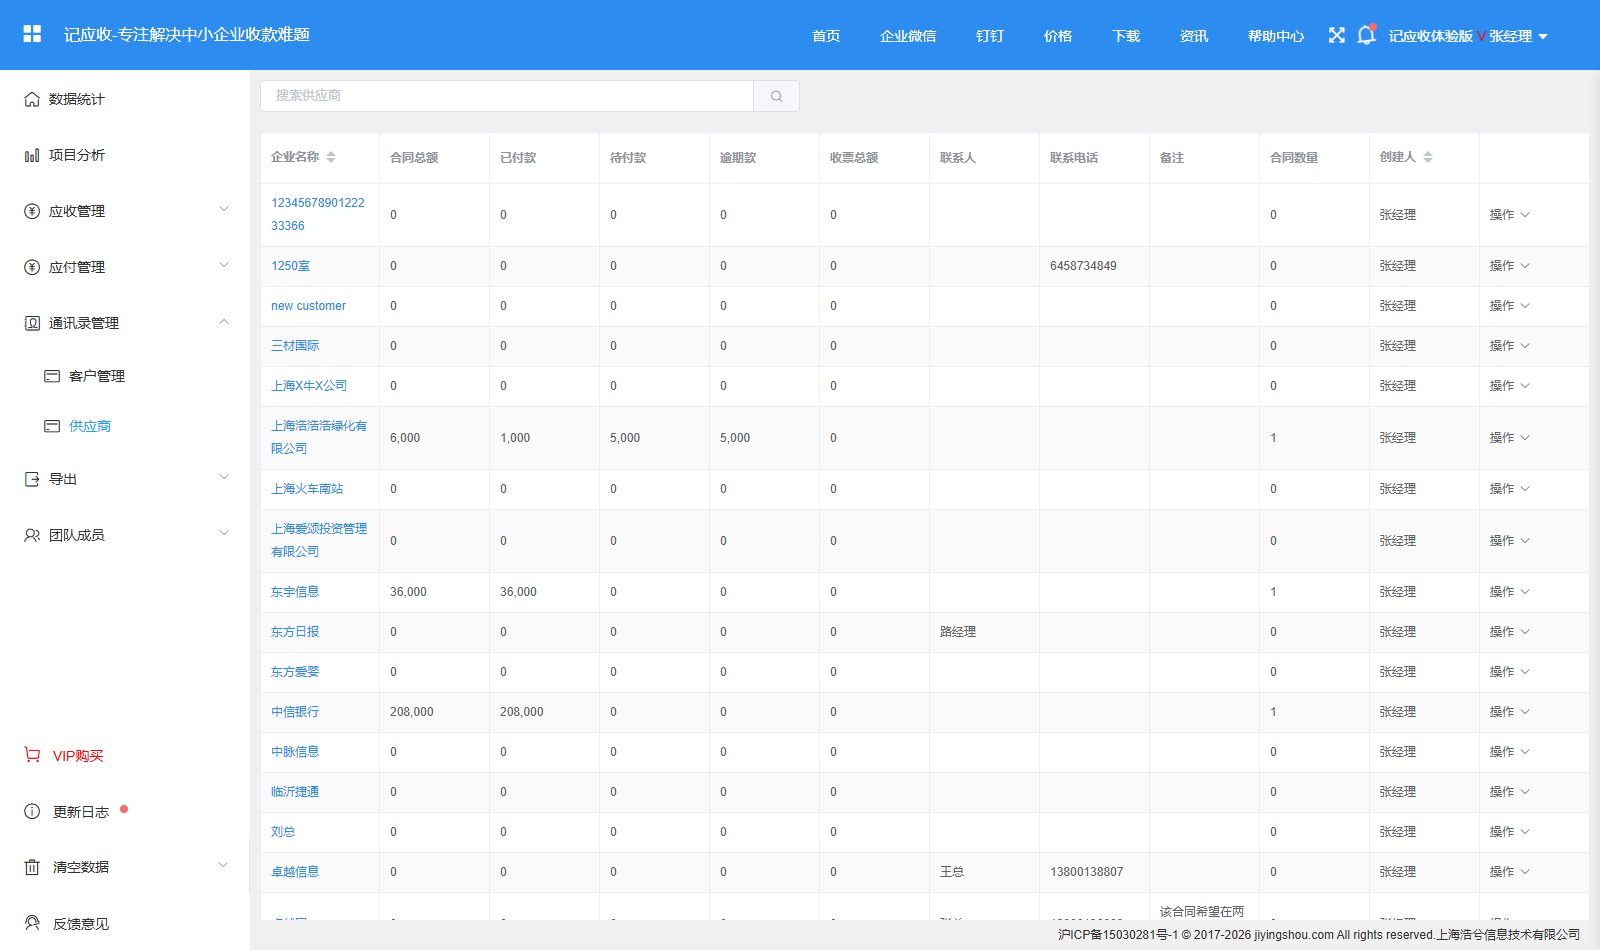Click the VIP购买 cart icon

click(x=32, y=755)
